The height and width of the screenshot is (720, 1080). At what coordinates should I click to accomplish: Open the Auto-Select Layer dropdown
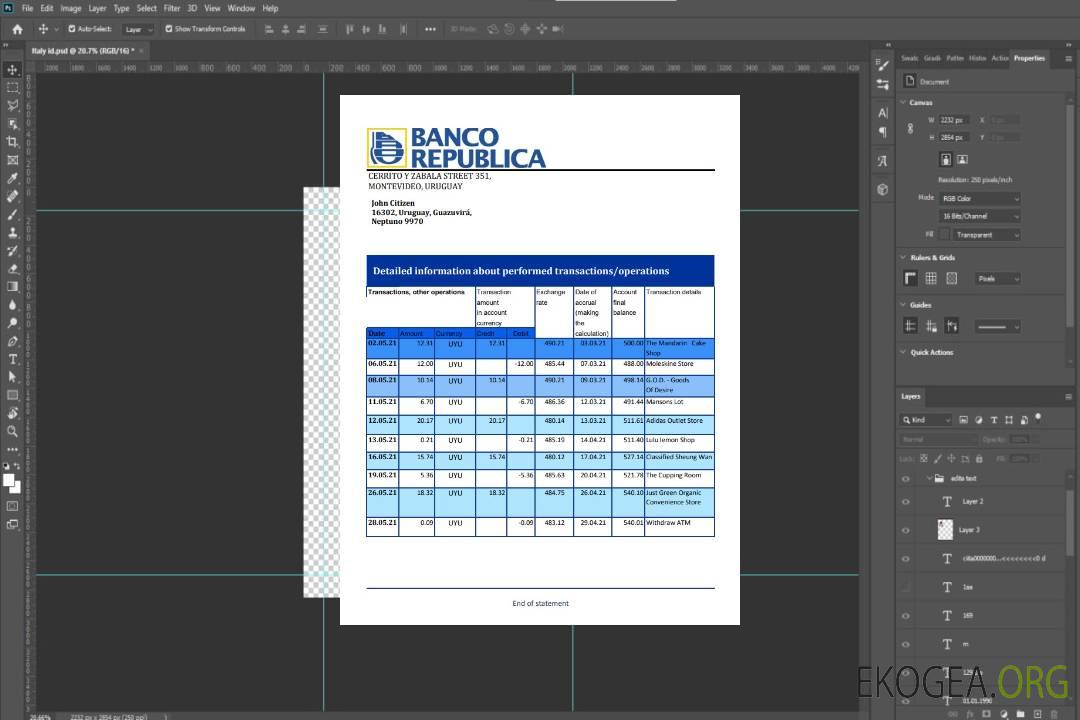(x=138, y=29)
